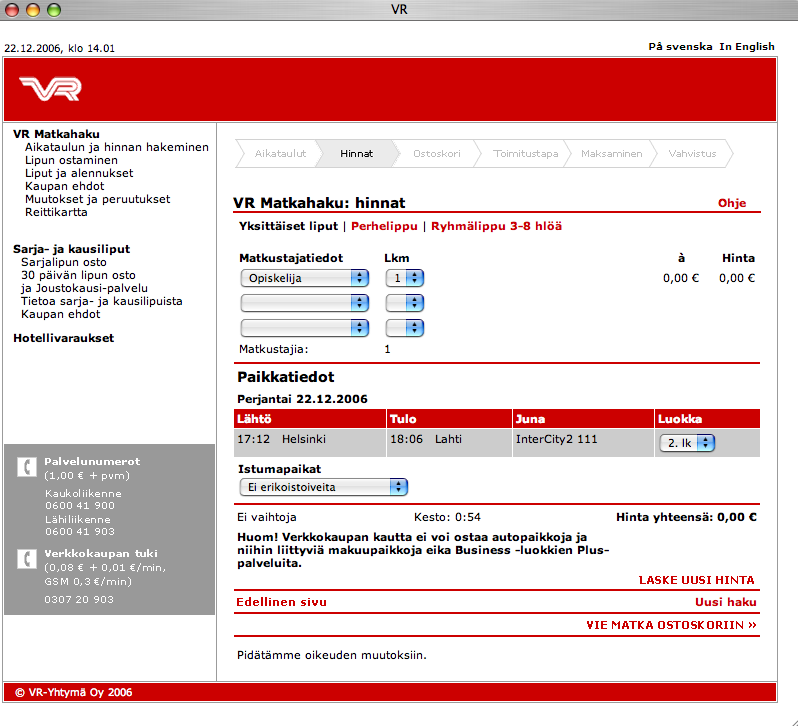
Task: Open VR Matkahaku sidebar heading
Action: (56, 134)
